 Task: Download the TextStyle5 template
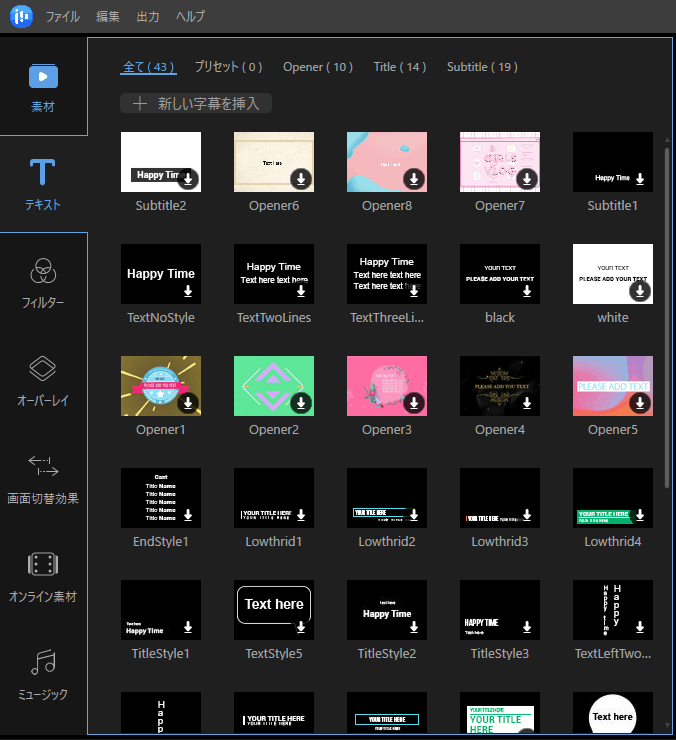click(x=301, y=627)
